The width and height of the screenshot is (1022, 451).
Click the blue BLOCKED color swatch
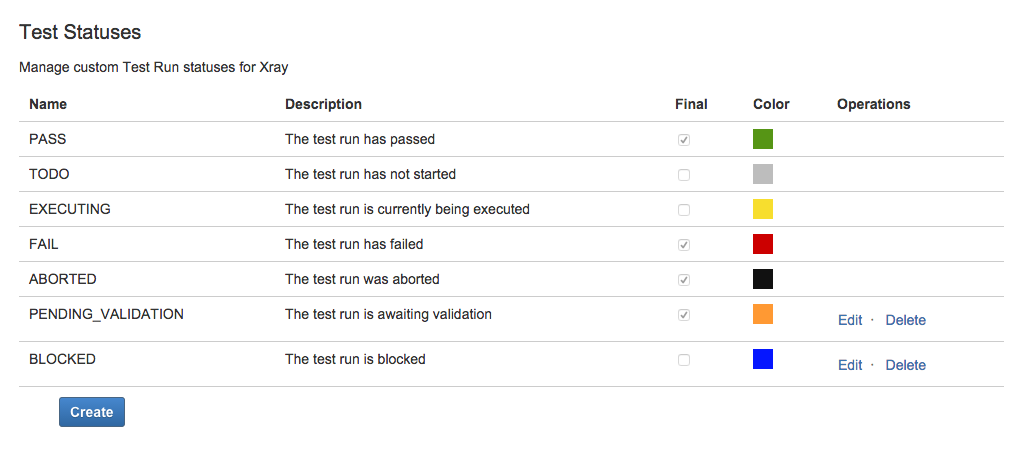point(763,359)
